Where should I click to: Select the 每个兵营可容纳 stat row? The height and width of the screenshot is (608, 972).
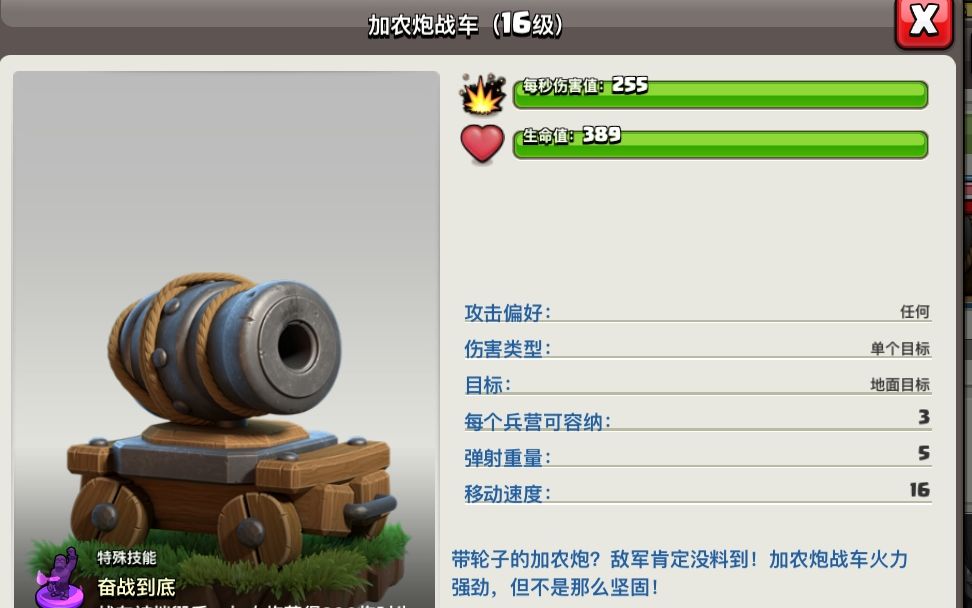[x=698, y=421]
